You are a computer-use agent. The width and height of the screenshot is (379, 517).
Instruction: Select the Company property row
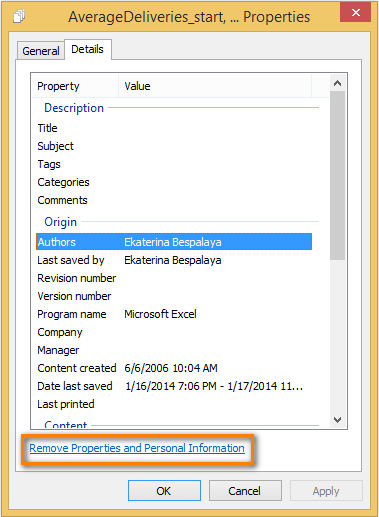(174, 332)
